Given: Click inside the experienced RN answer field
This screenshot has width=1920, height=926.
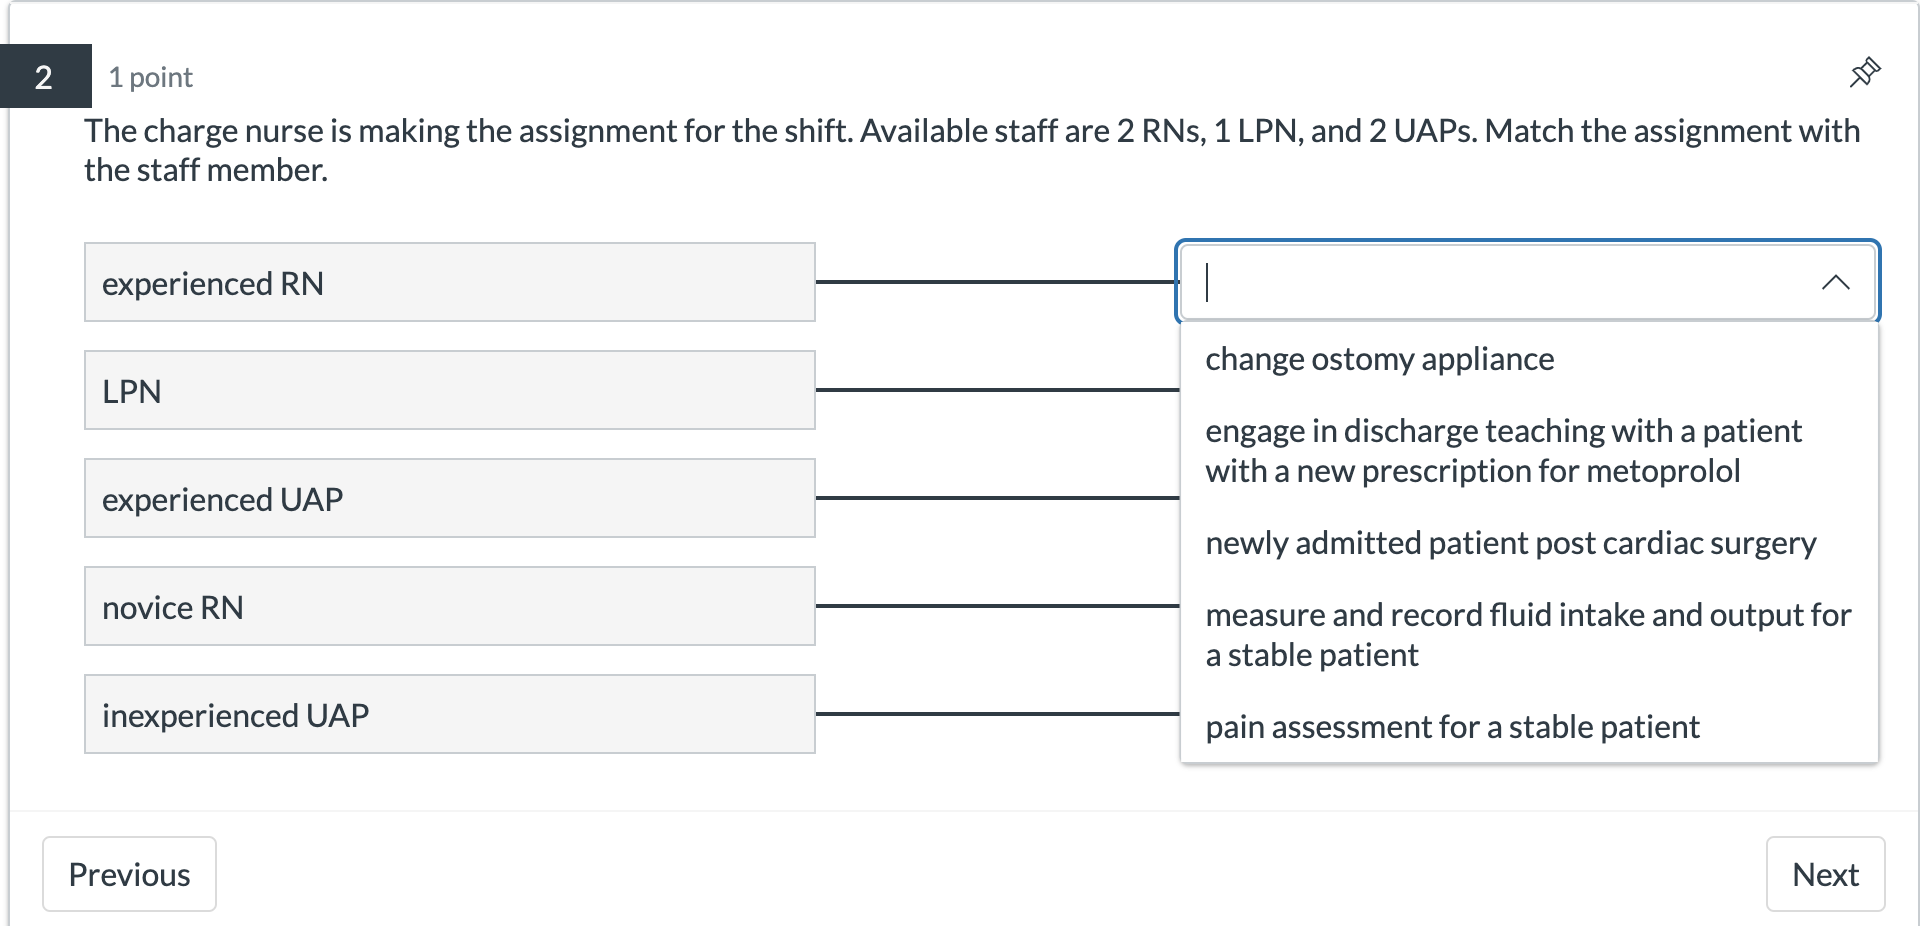Looking at the screenshot, I should 1450,283.
